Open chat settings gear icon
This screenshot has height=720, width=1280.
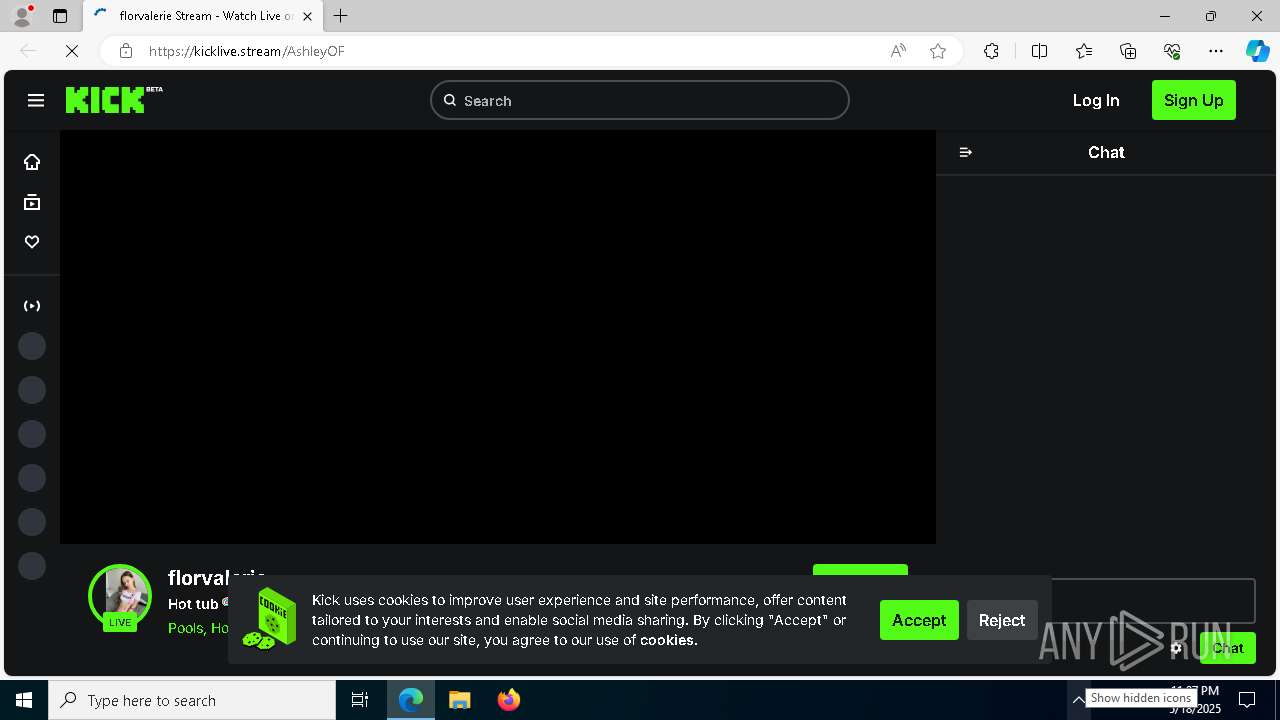coord(1177,648)
